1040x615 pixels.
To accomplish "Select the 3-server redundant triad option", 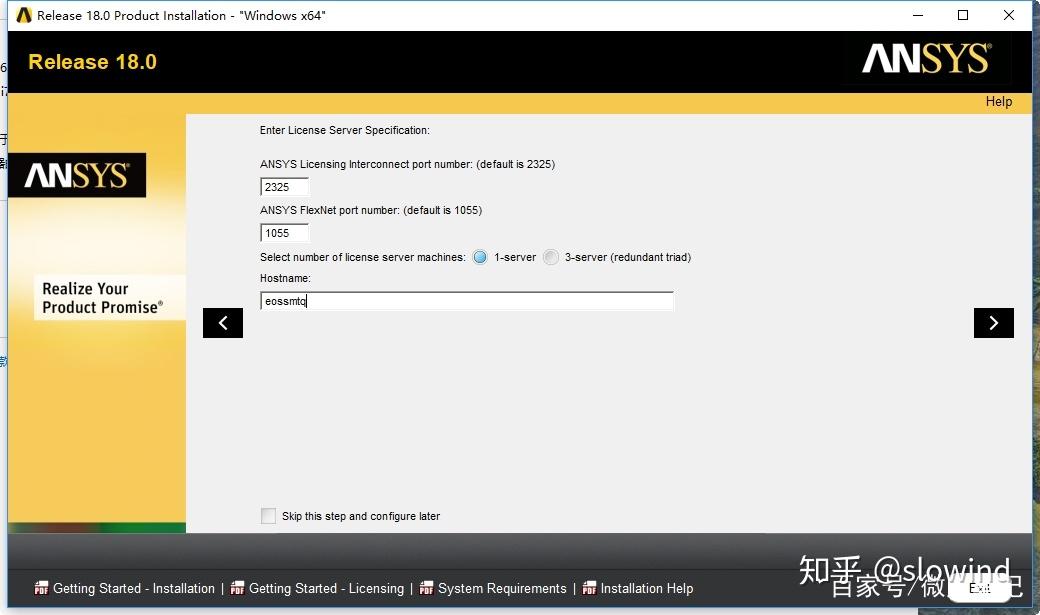I will click(x=551, y=257).
